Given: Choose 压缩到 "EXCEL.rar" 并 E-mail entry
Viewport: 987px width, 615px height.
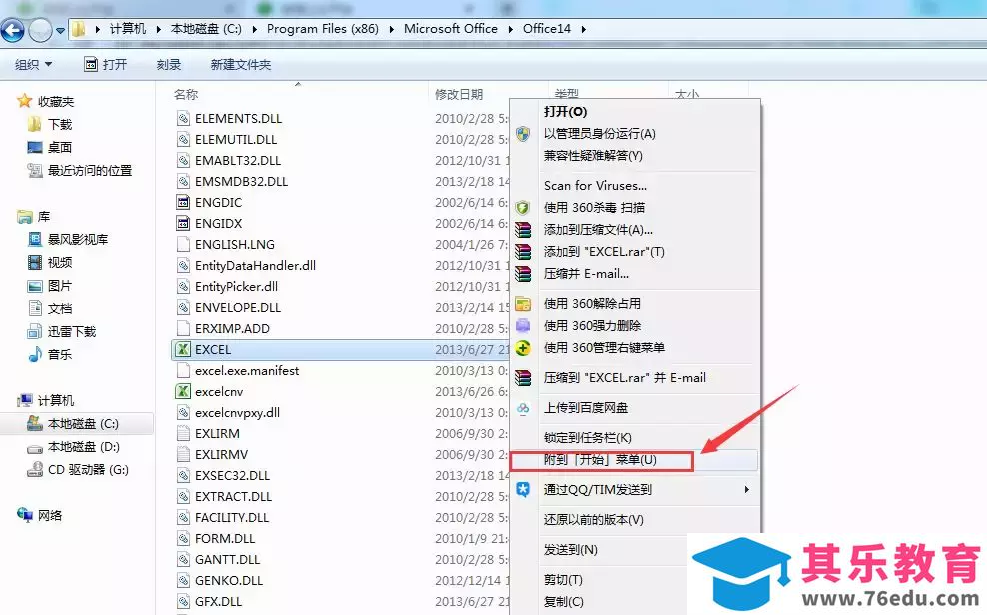Looking at the screenshot, I should point(624,378).
